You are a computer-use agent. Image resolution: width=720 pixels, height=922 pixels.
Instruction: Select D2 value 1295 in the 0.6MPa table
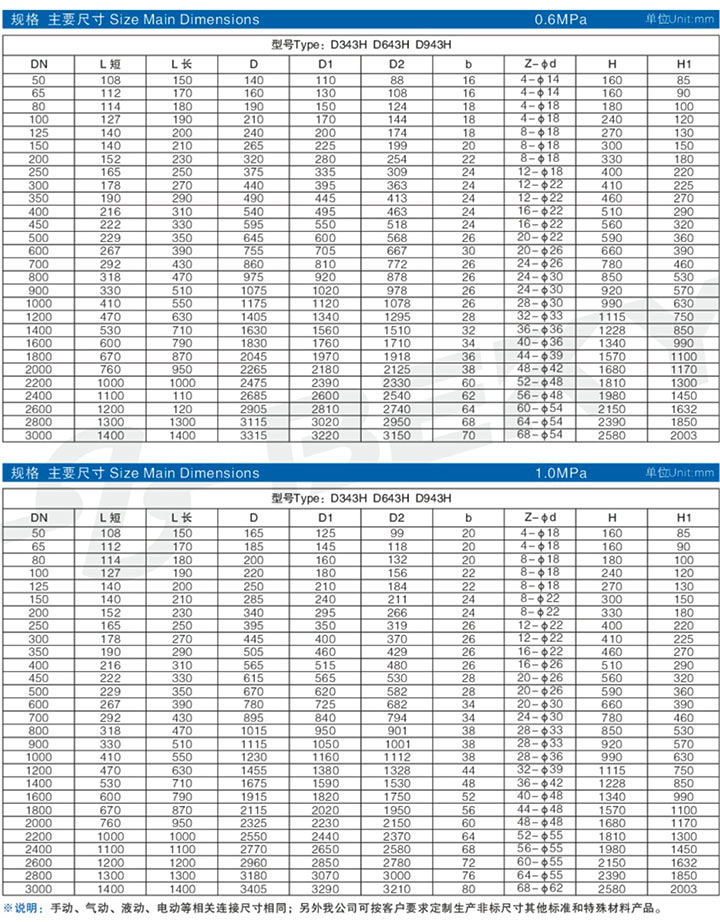(x=396, y=318)
